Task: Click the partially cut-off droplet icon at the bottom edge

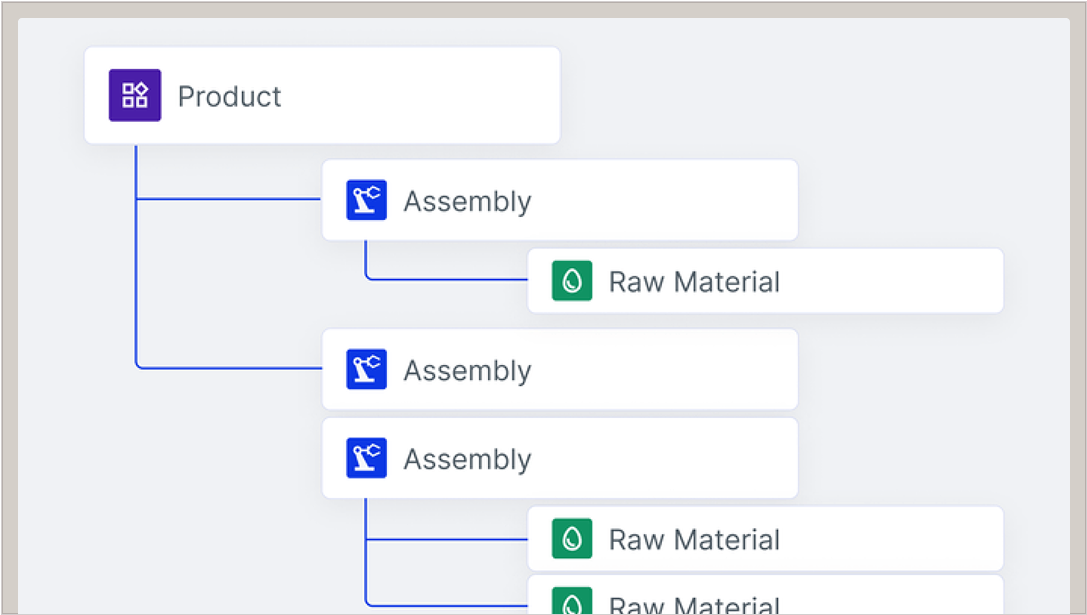Action: (572, 603)
